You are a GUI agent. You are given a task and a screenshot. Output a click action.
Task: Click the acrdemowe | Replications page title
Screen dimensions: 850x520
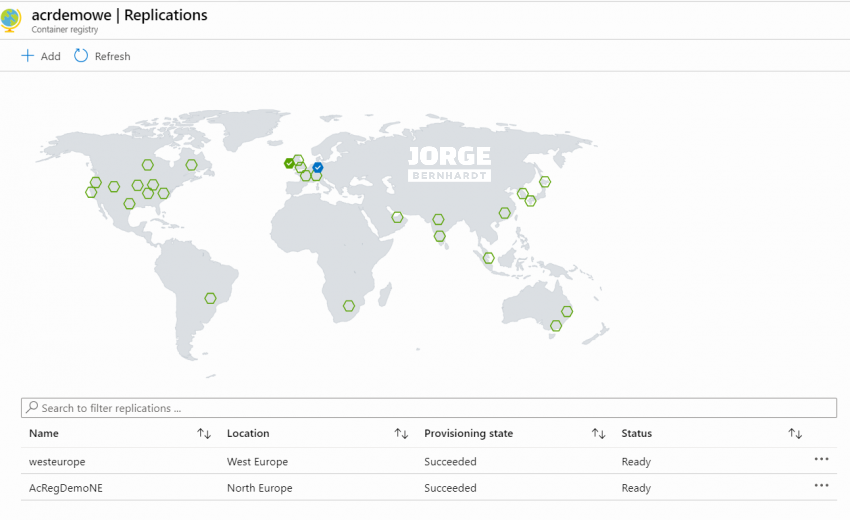tap(119, 15)
